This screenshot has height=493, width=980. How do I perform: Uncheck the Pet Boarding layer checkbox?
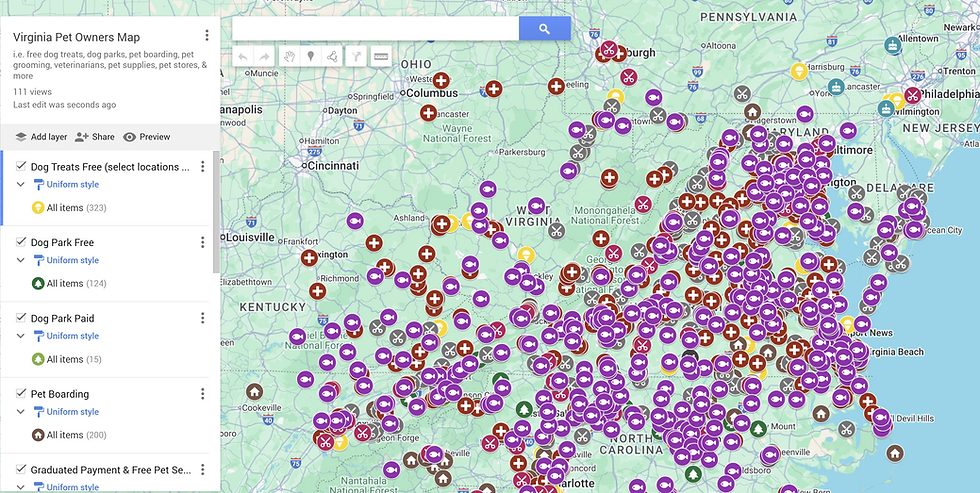[21, 394]
